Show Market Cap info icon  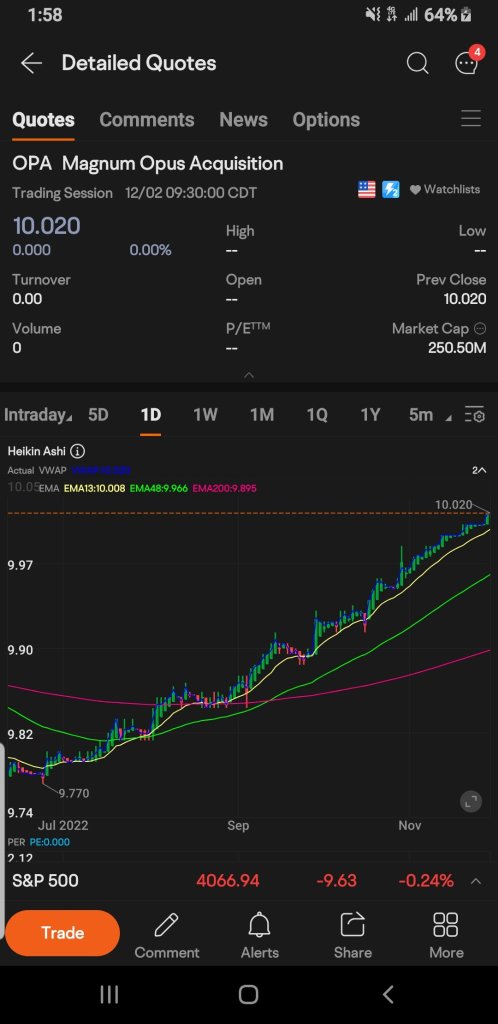pos(480,328)
